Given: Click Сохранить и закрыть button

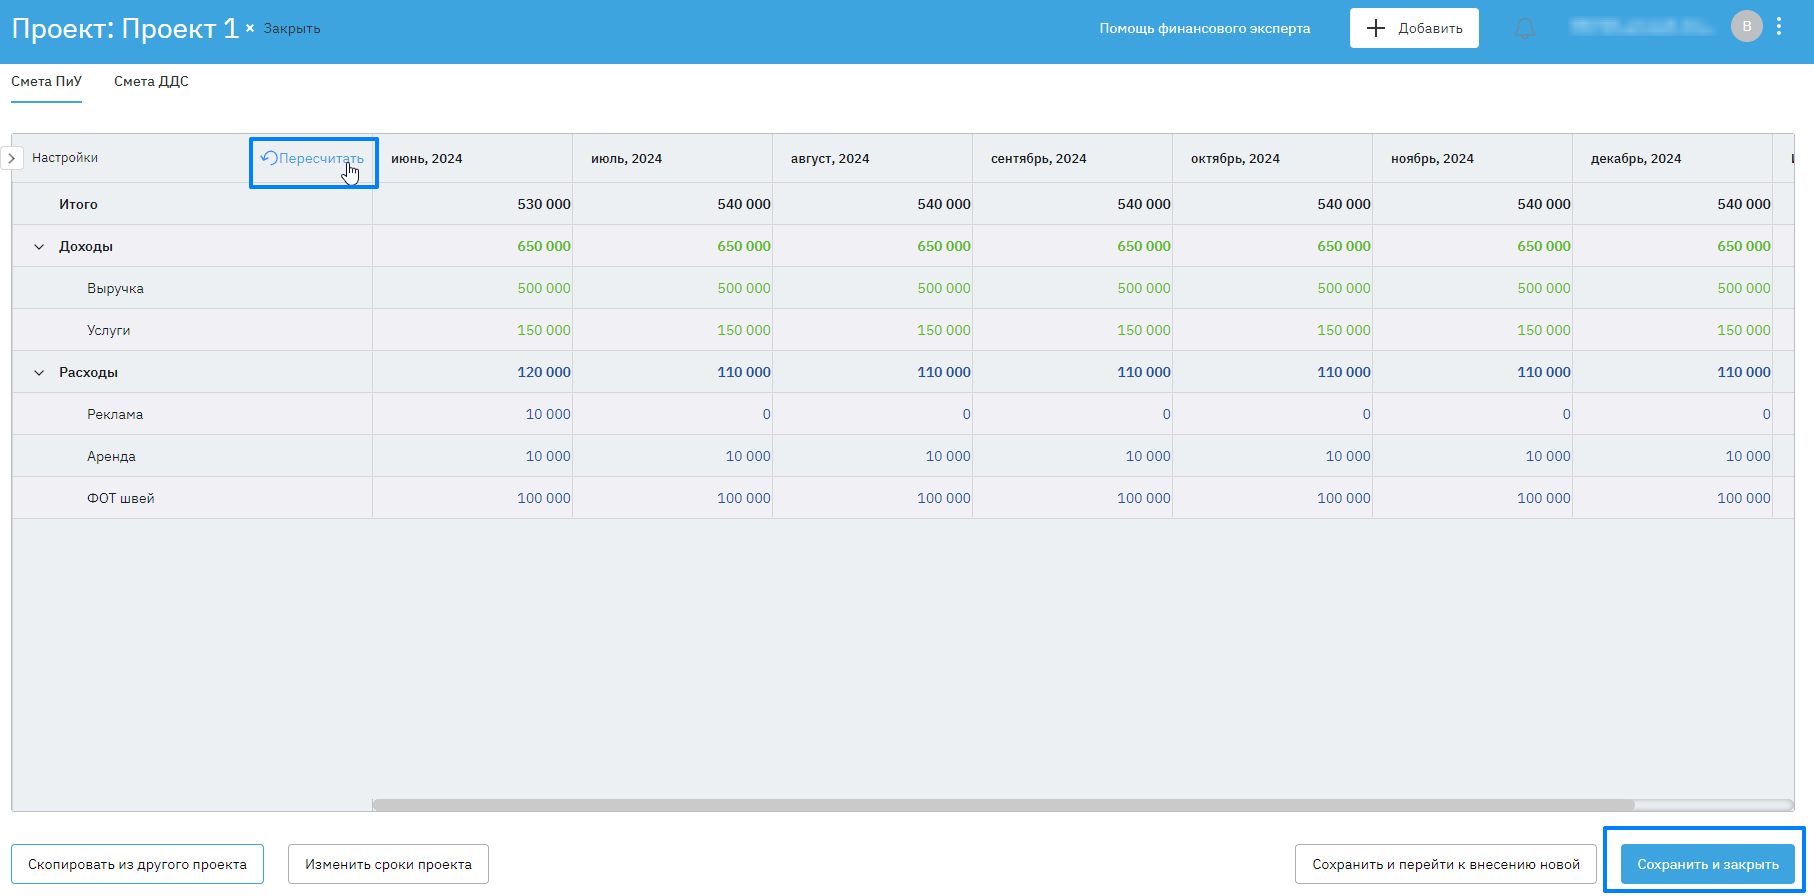Looking at the screenshot, I should click(x=1707, y=864).
